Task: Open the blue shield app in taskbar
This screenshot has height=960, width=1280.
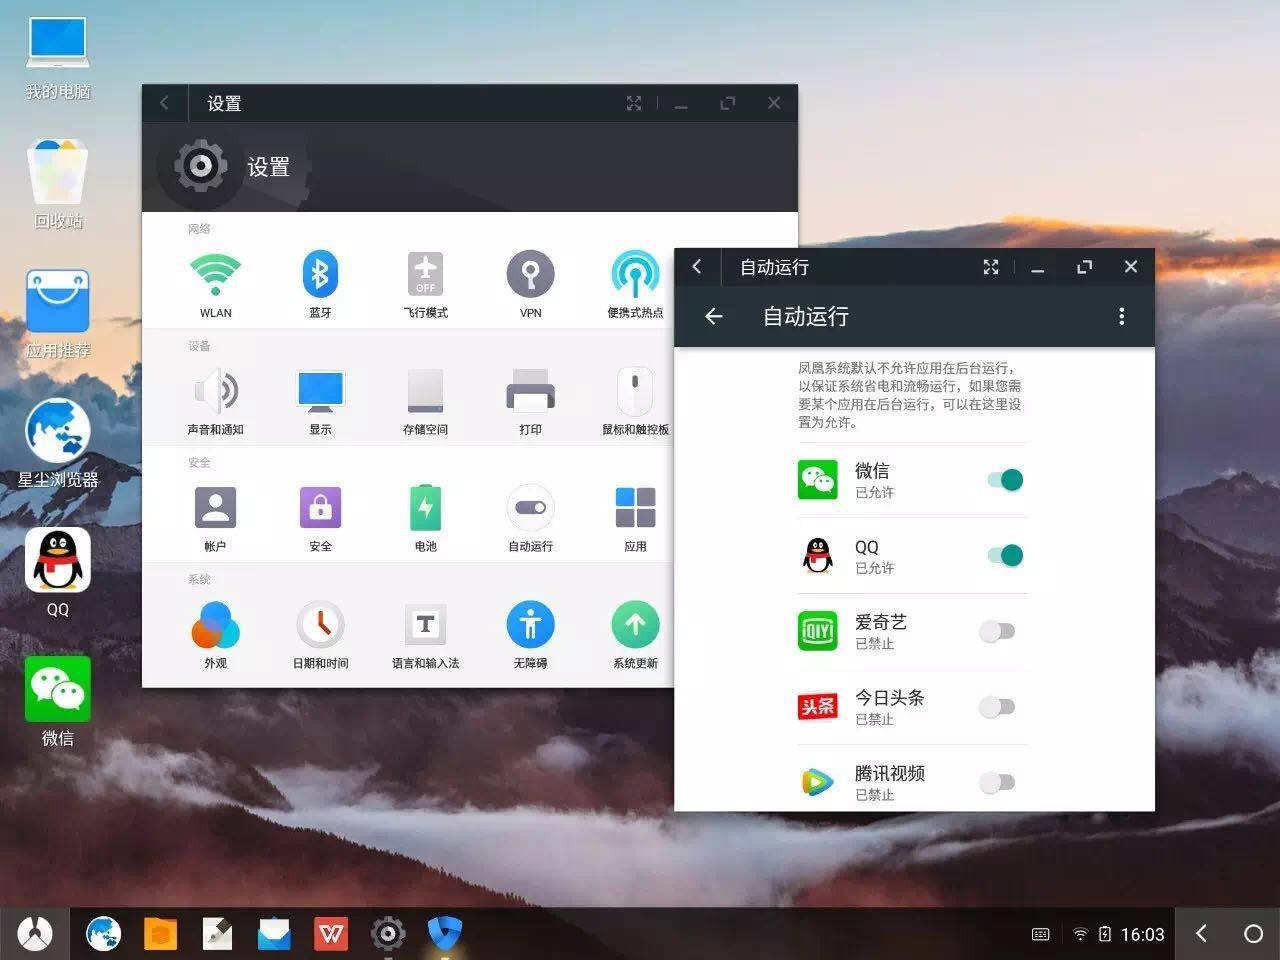Action: tap(445, 934)
